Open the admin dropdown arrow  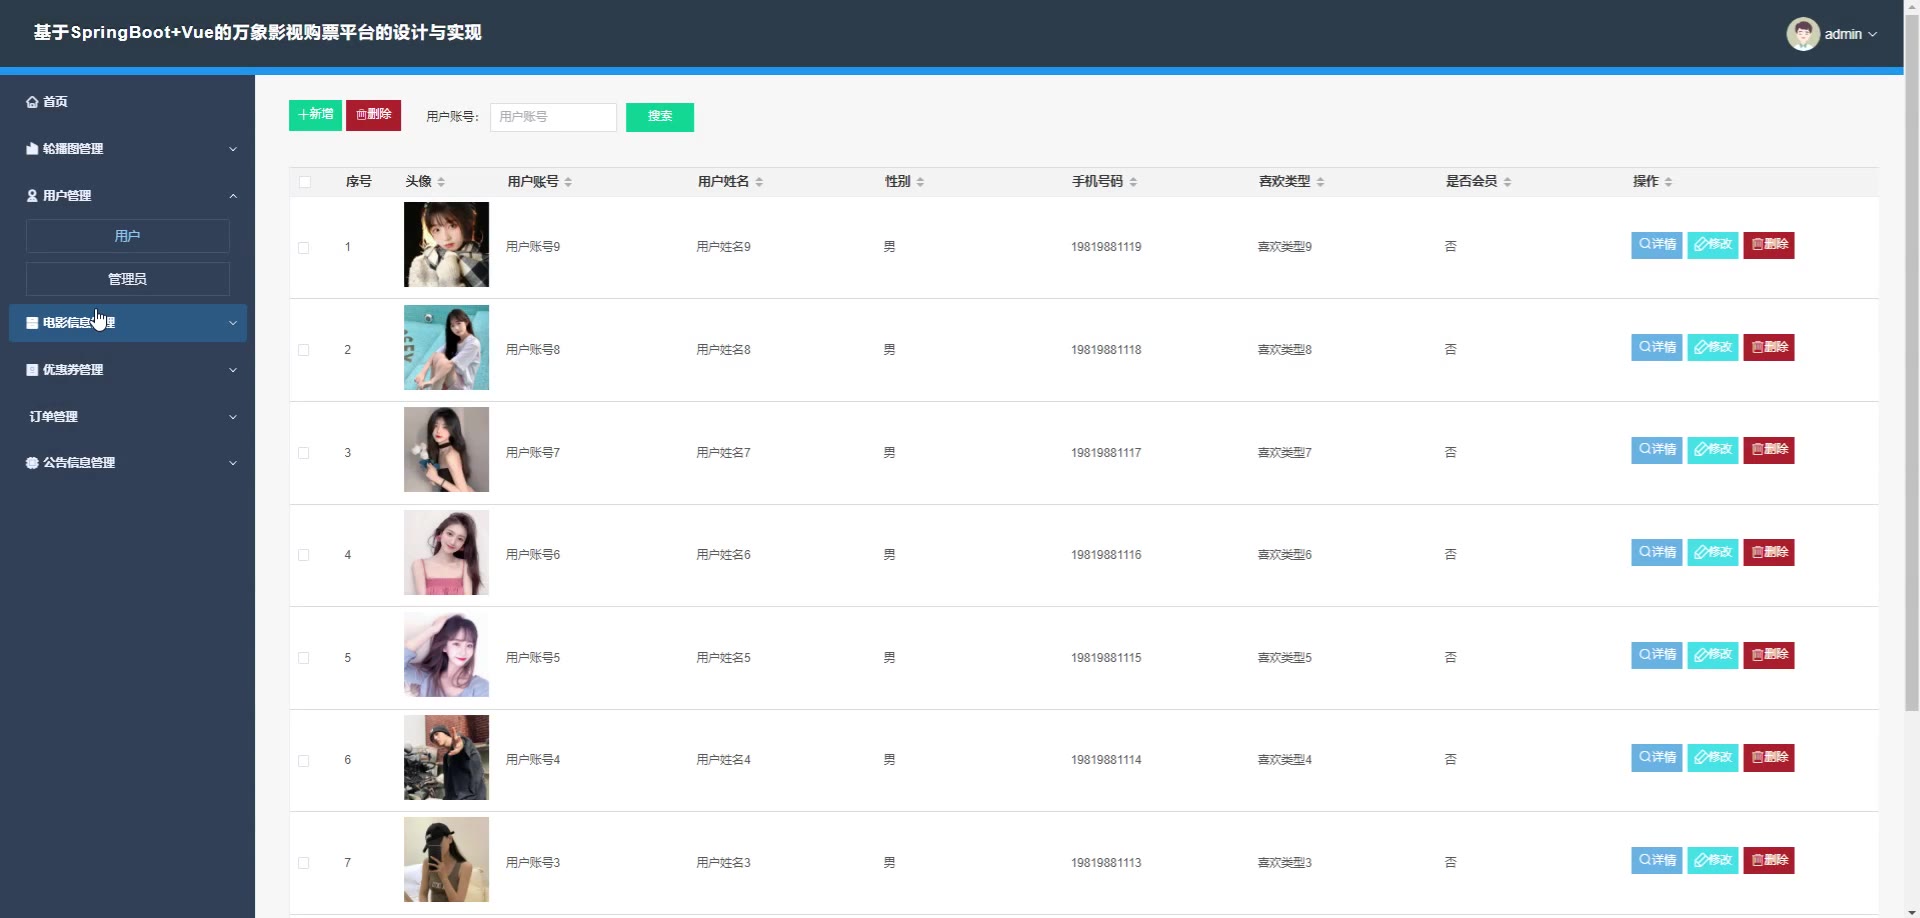pos(1873,34)
